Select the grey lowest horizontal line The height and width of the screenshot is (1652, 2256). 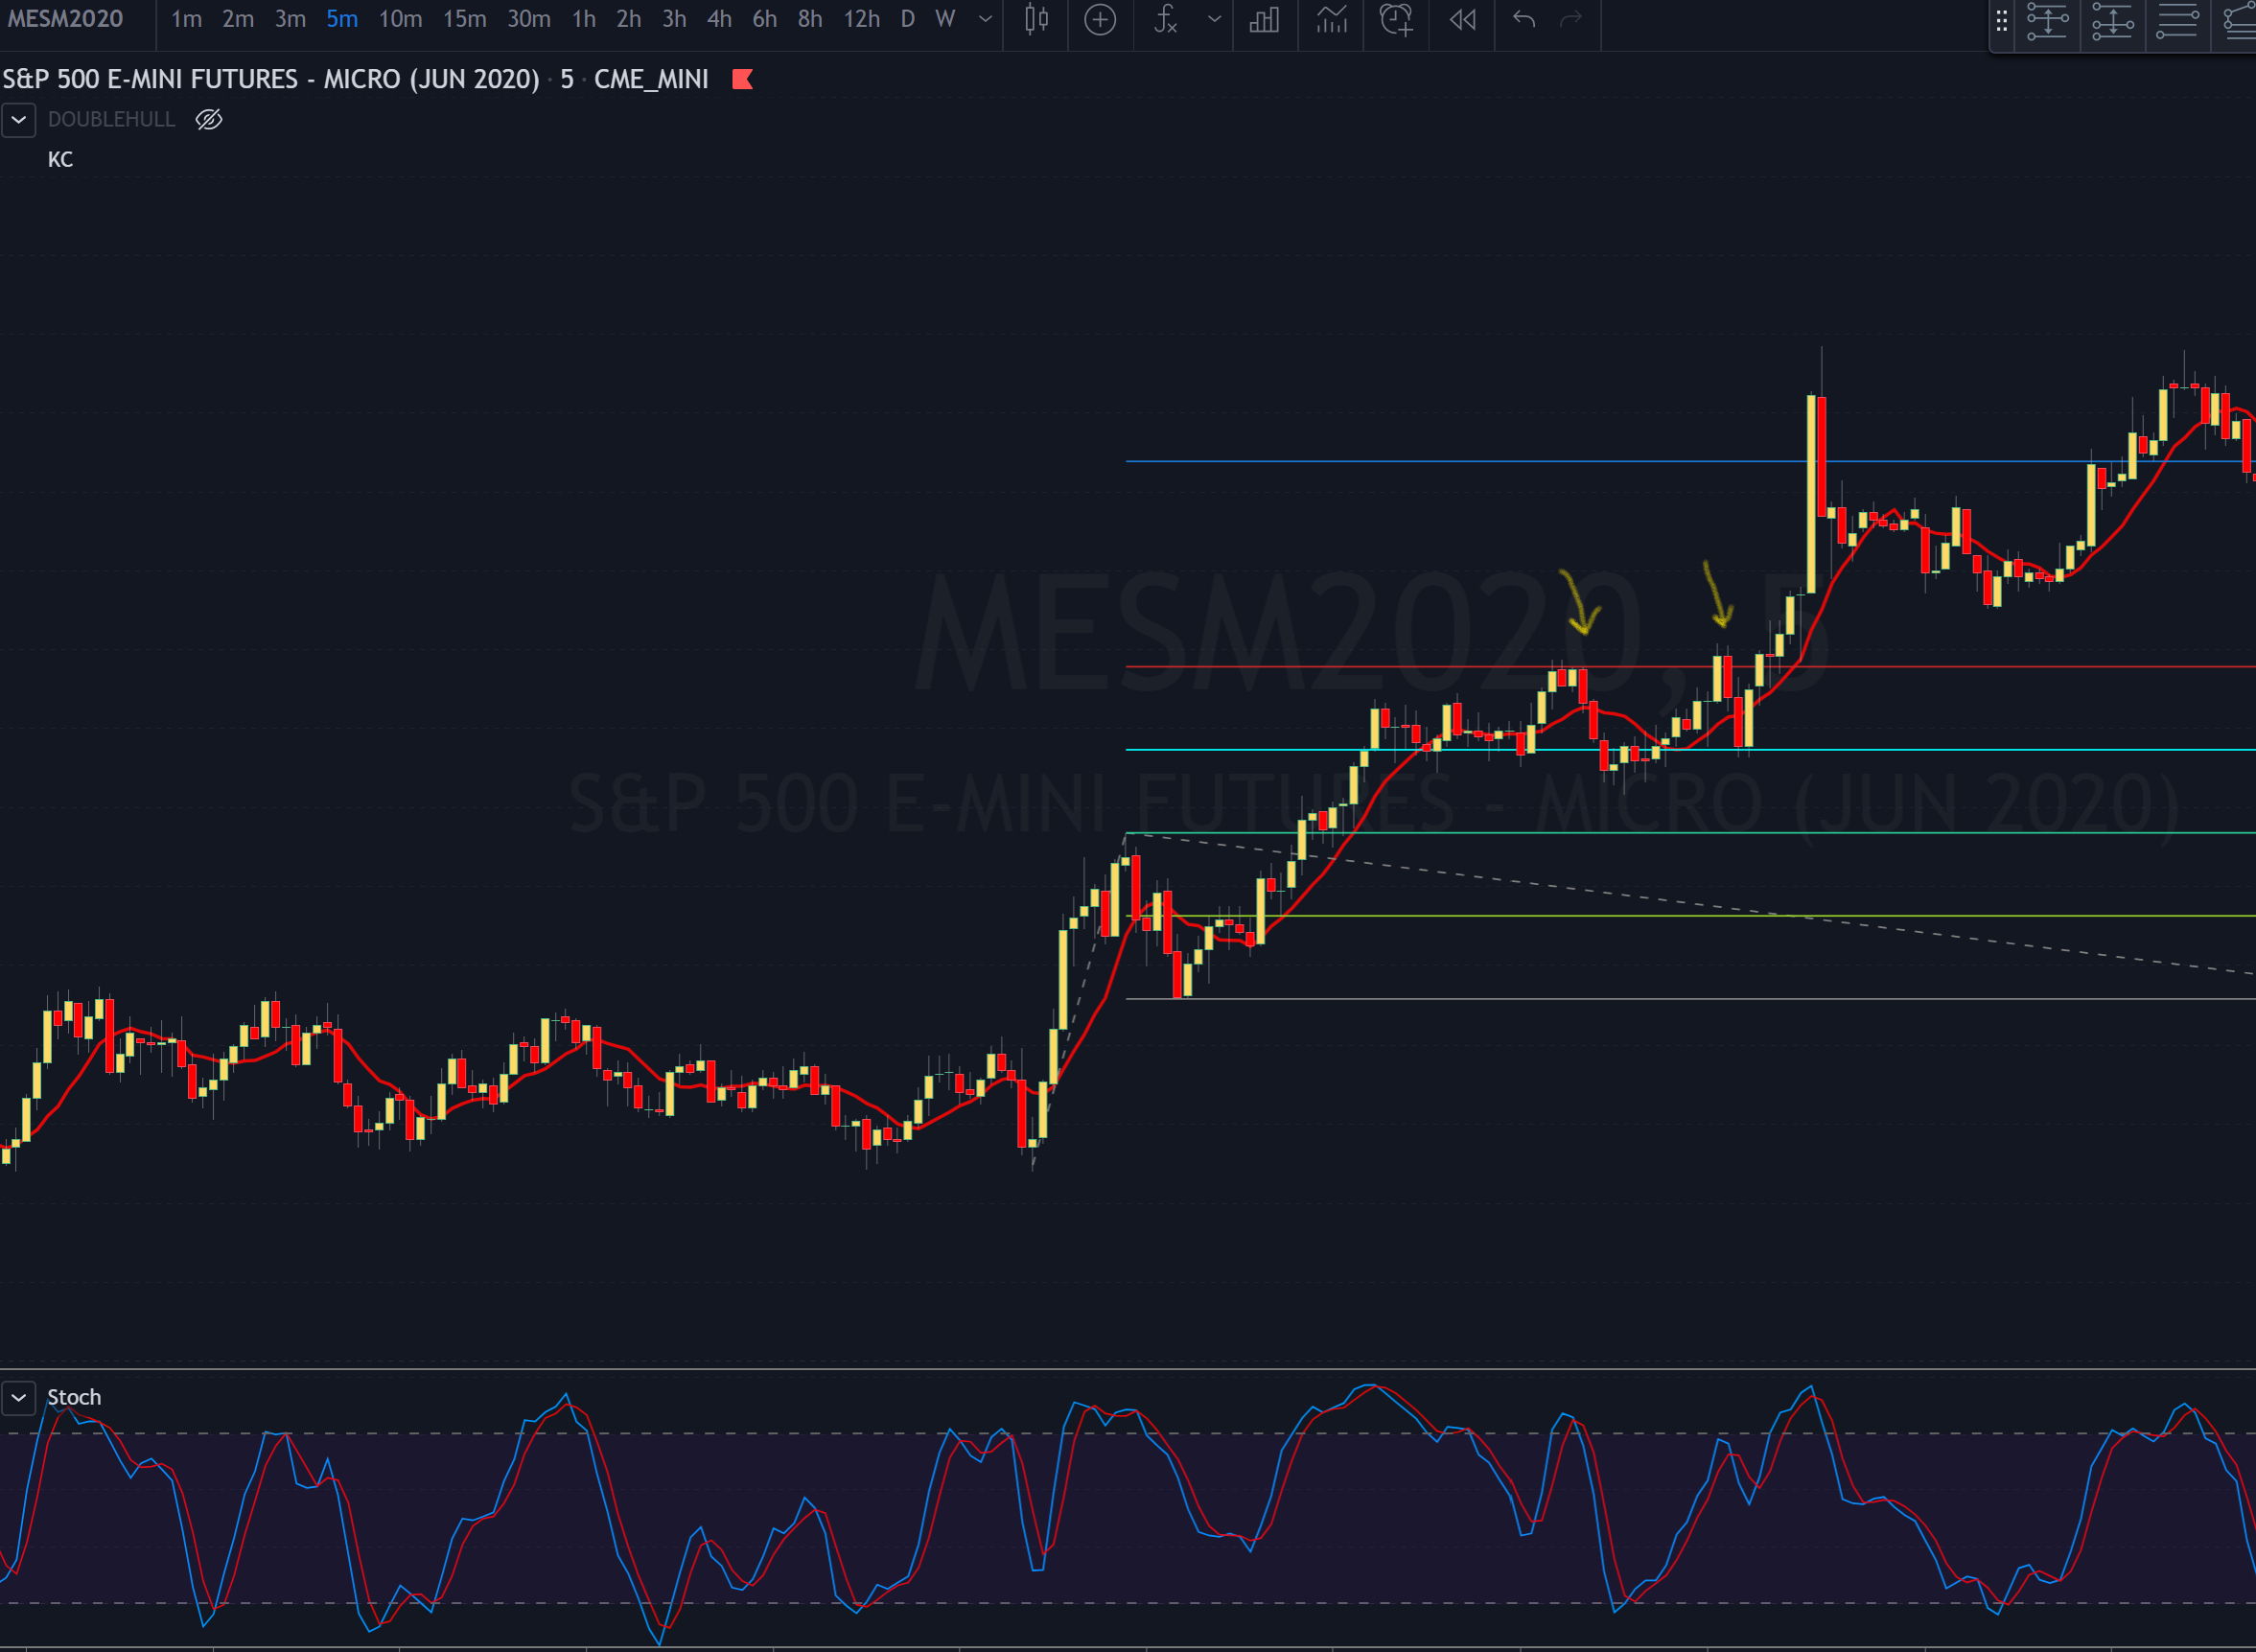(x=1690, y=999)
